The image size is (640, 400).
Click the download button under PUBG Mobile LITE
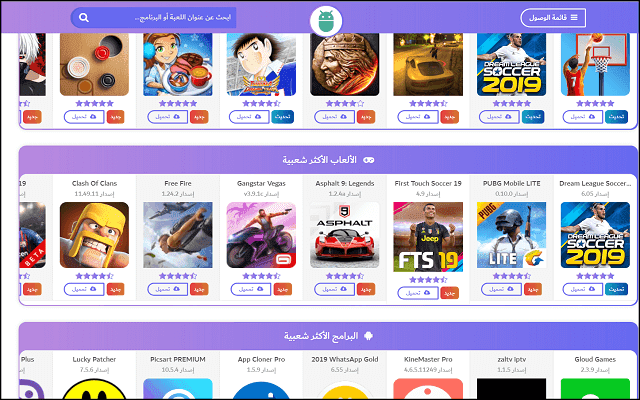tap(501, 289)
